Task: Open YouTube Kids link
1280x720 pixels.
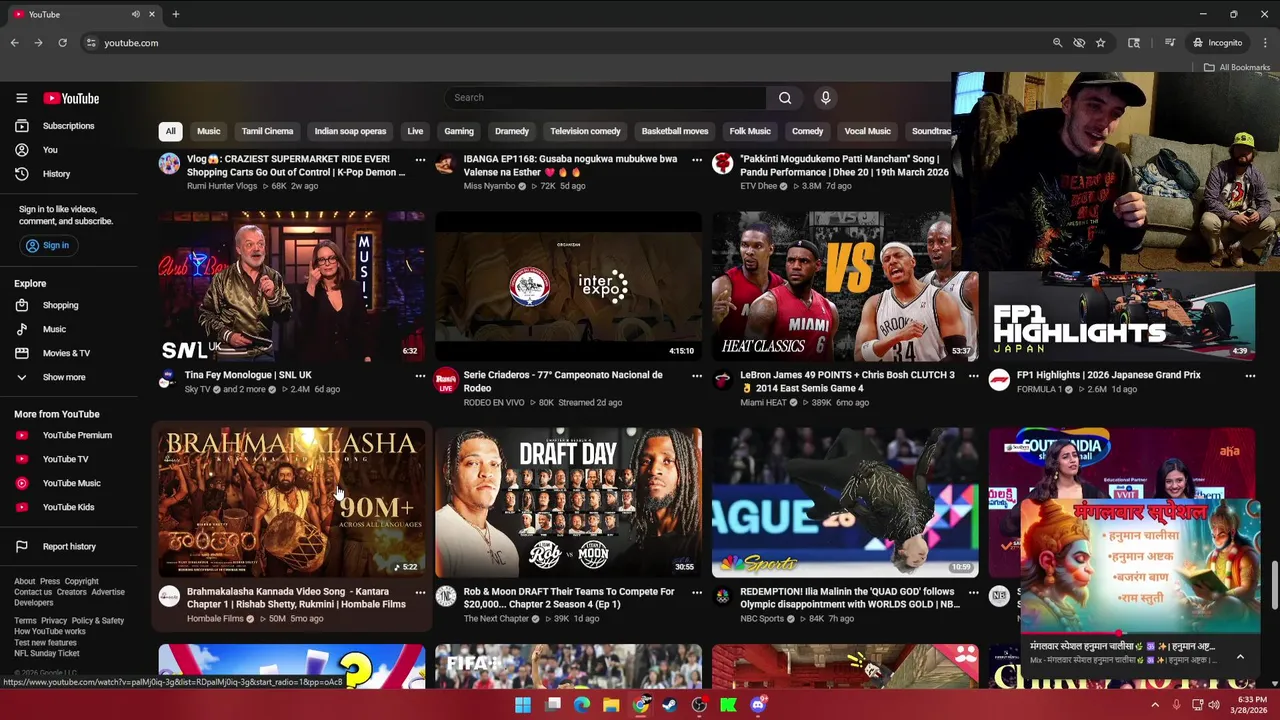Action: [68, 507]
